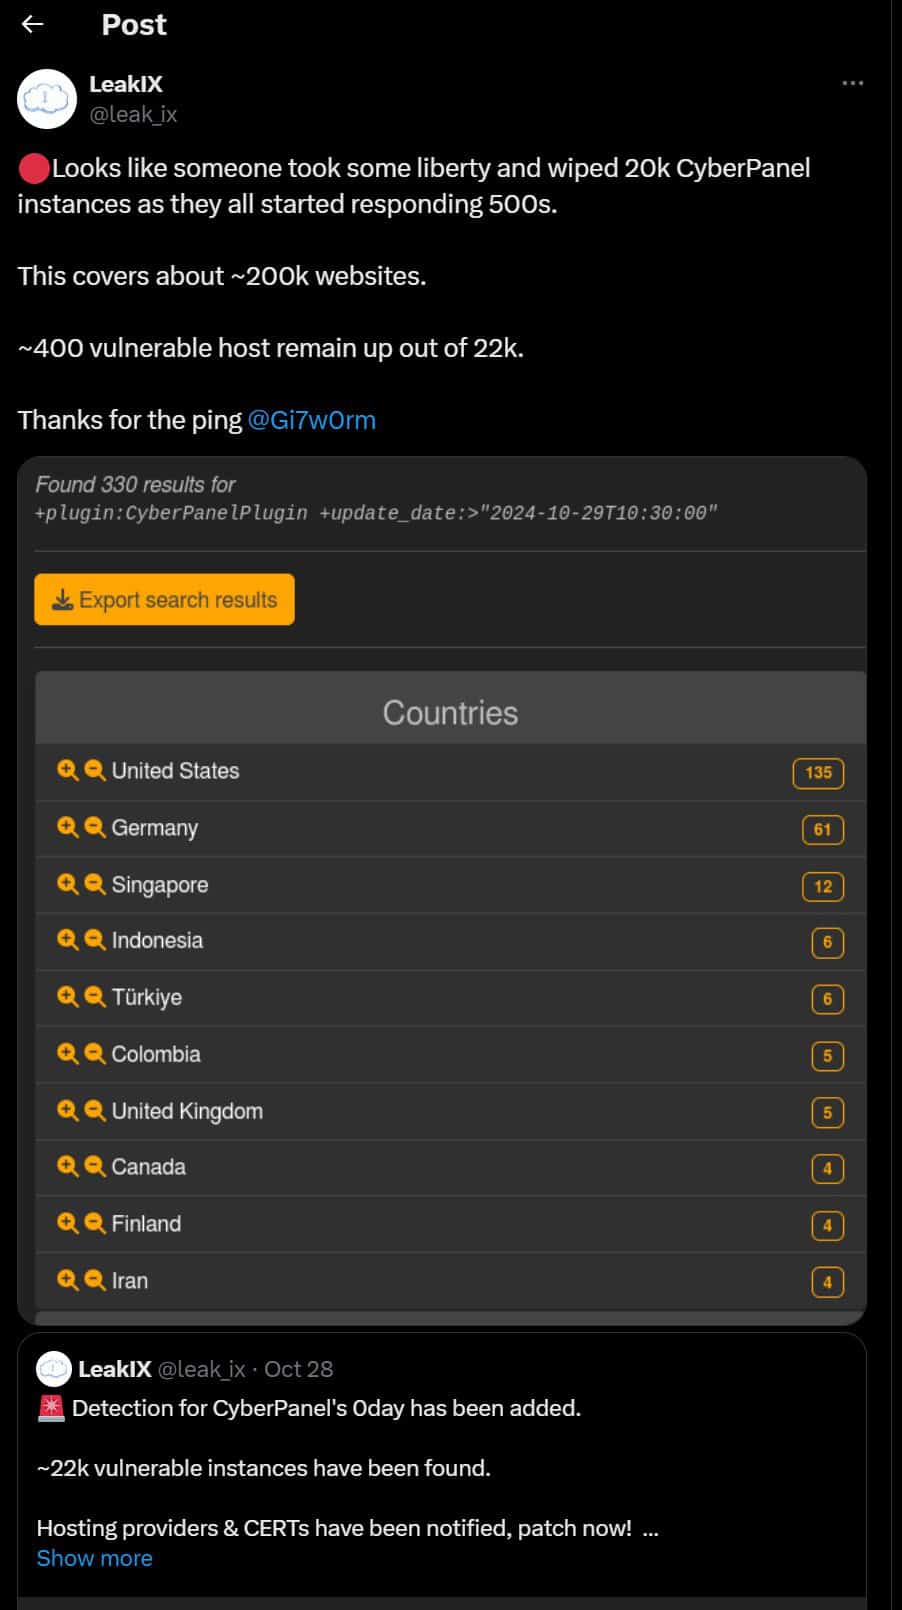This screenshot has width=902, height=1610.
Task: Zoom-out exclude filter for Colombia
Action: click(95, 1054)
